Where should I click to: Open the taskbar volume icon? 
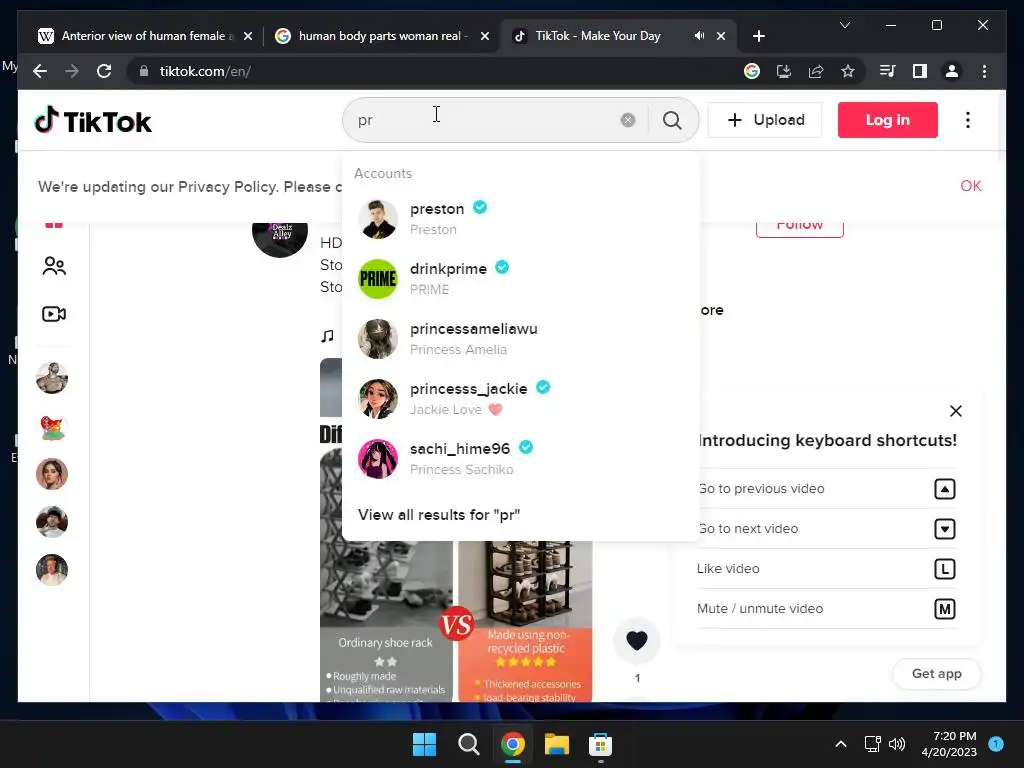897,744
